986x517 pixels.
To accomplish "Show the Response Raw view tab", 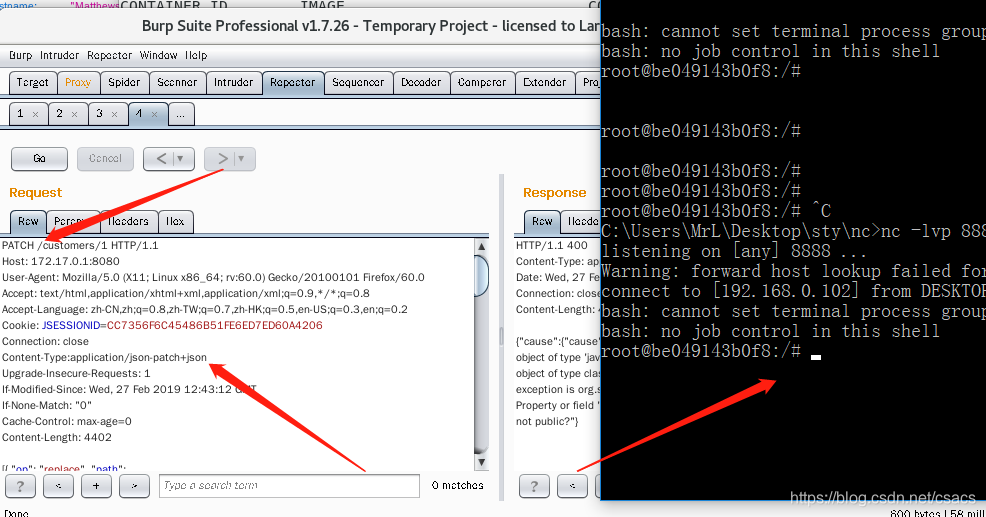I will (542, 221).
